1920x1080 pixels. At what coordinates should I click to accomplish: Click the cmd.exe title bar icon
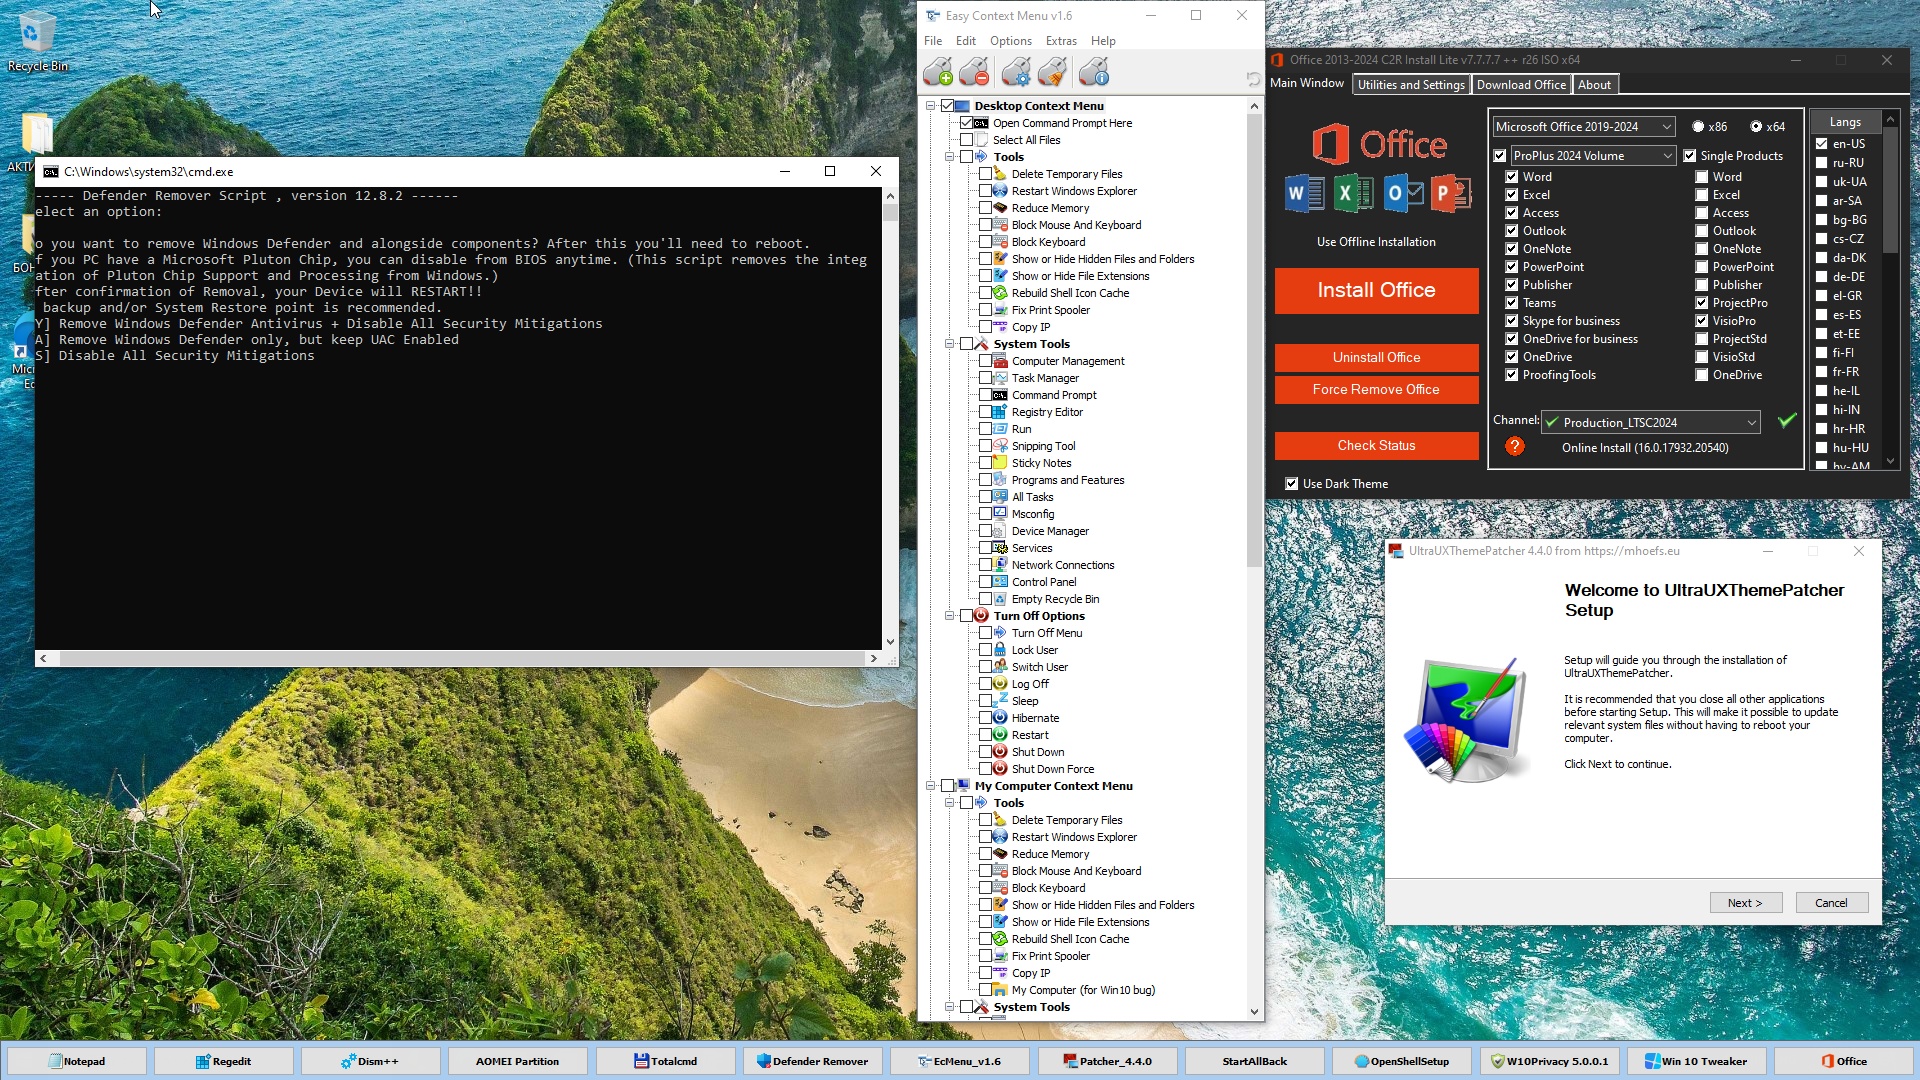pyautogui.click(x=51, y=172)
